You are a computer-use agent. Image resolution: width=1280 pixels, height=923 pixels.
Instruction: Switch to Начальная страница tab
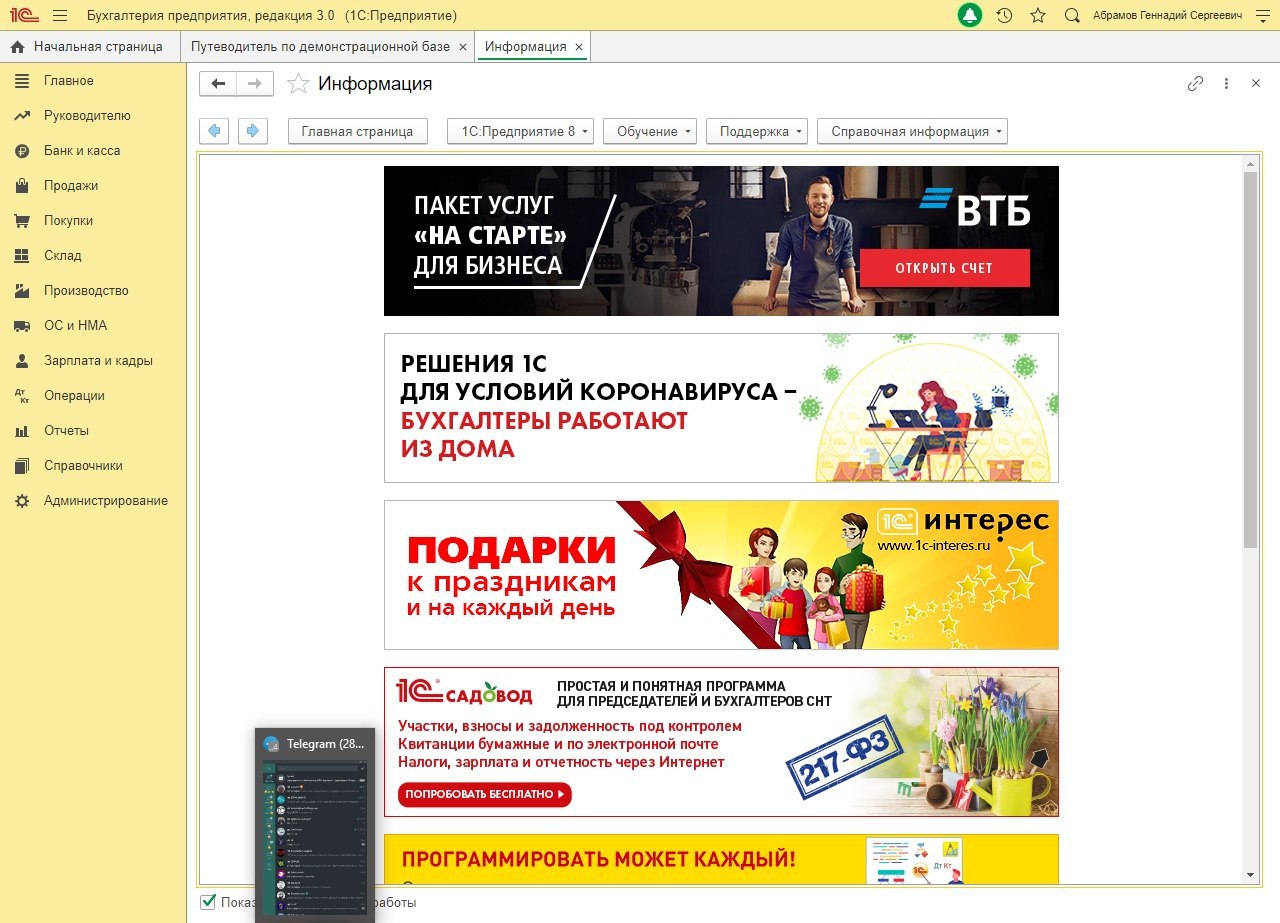point(90,47)
